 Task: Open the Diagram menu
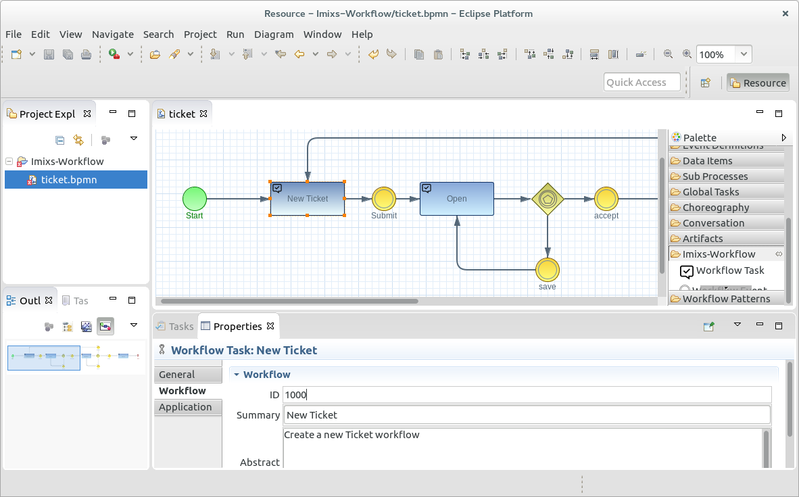point(274,34)
